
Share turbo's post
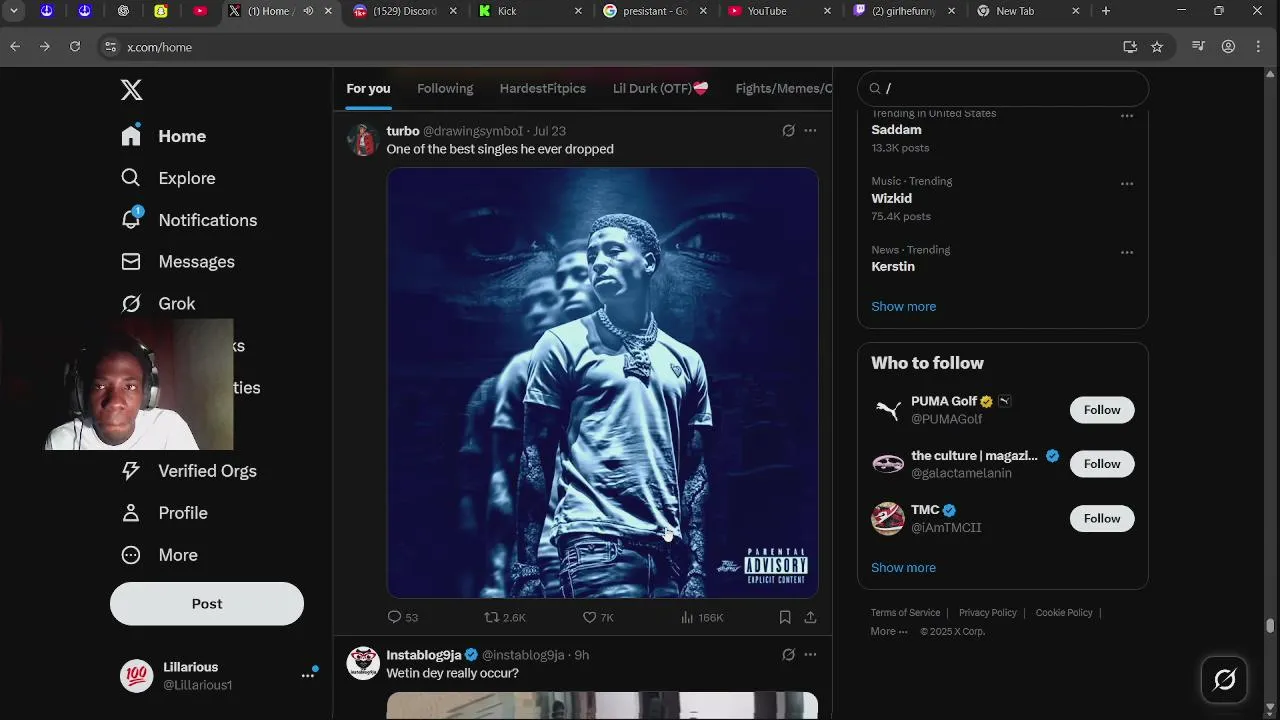(x=810, y=617)
